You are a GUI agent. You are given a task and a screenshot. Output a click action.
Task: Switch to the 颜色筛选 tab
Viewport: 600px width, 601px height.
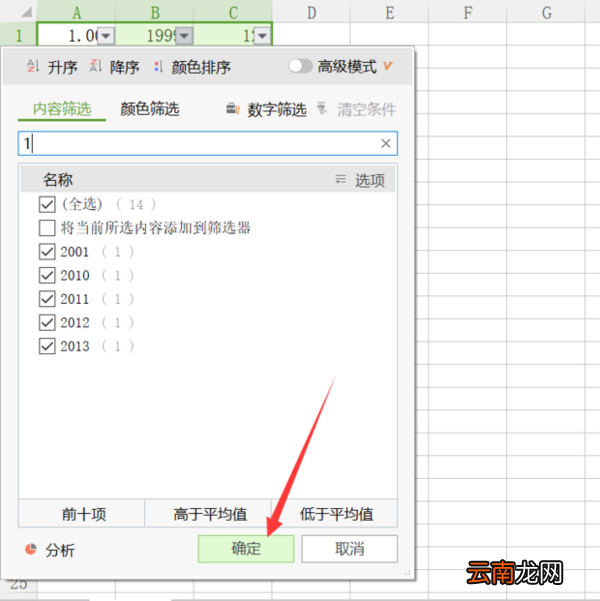click(150, 109)
